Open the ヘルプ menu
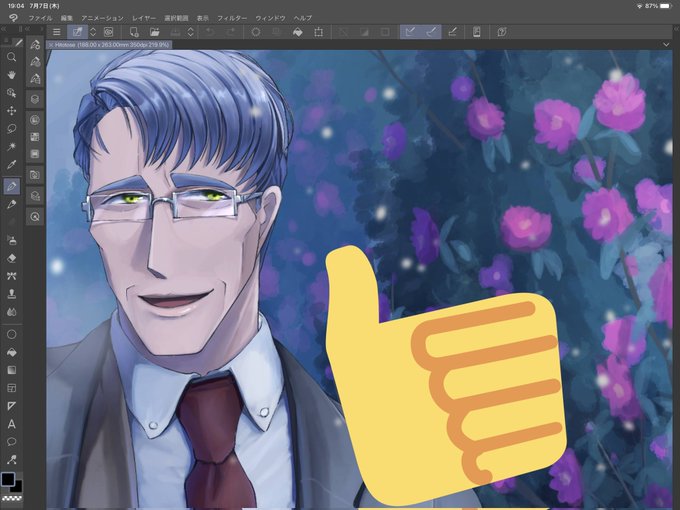The height and width of the screenshot is (510, 680). pyautogui.click(x=303, y=18)
